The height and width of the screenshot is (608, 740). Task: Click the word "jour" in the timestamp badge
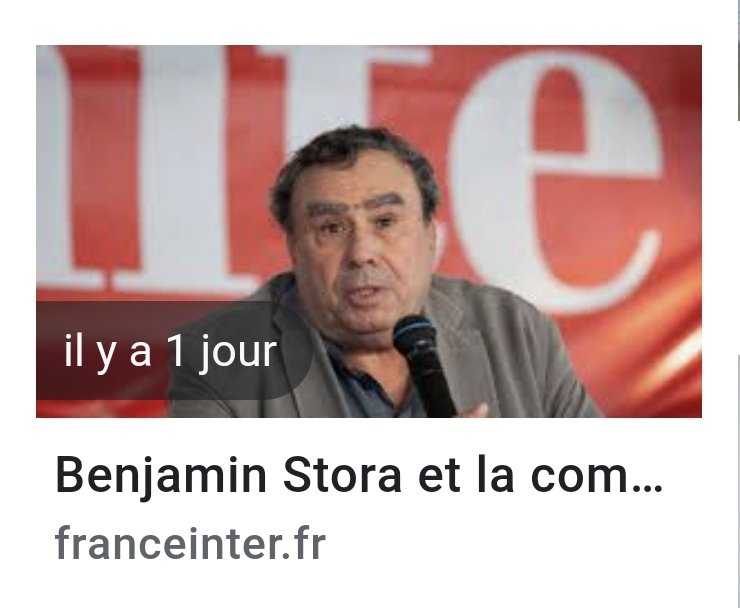(238, 353)
